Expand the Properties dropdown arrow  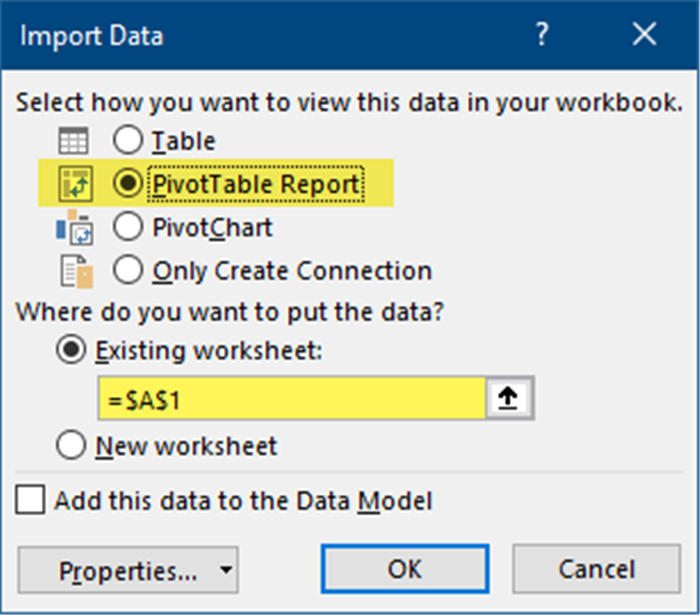pyautogui.click(x=225, y=571)
